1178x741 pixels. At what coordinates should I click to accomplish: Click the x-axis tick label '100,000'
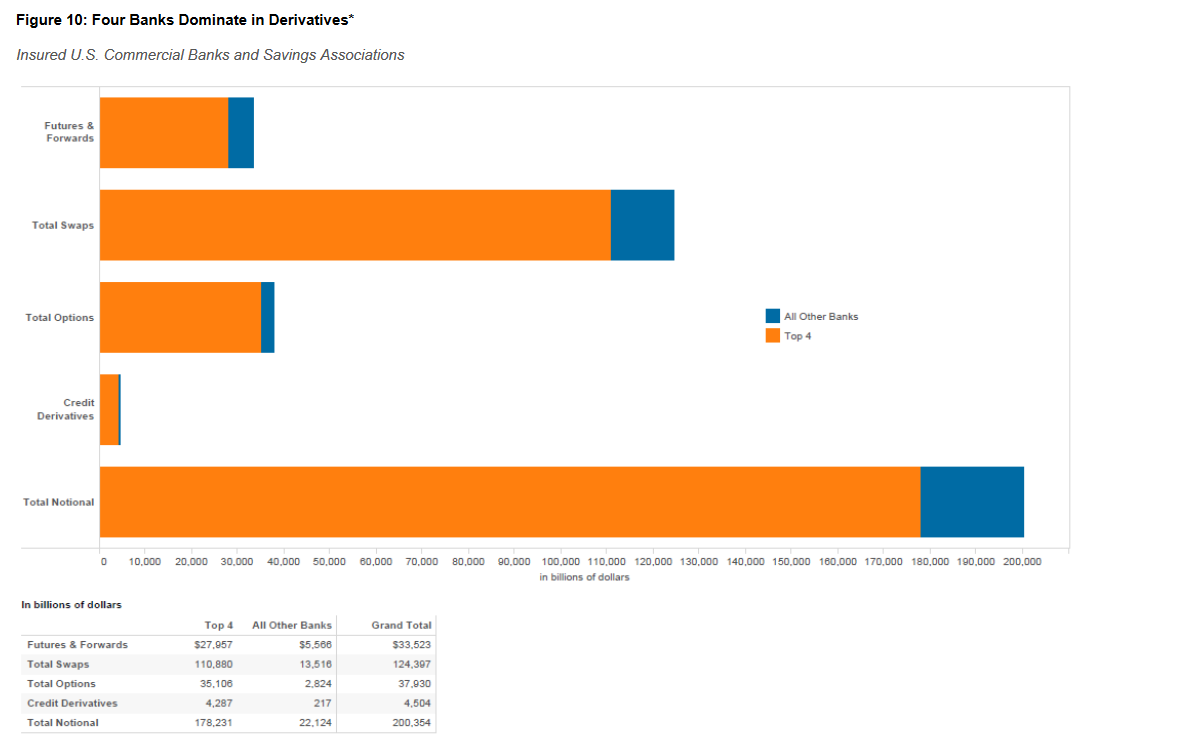pyautogui.click(x=560, y=562)
